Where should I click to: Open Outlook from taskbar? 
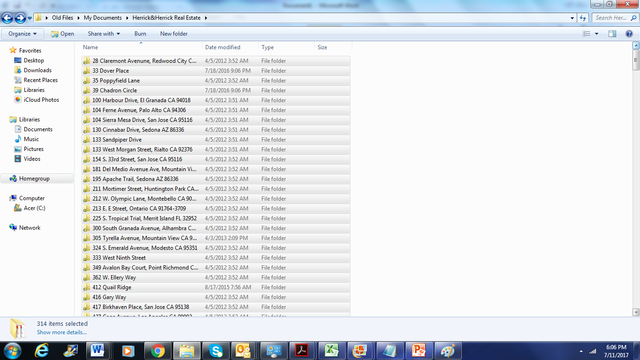[243, 351]
